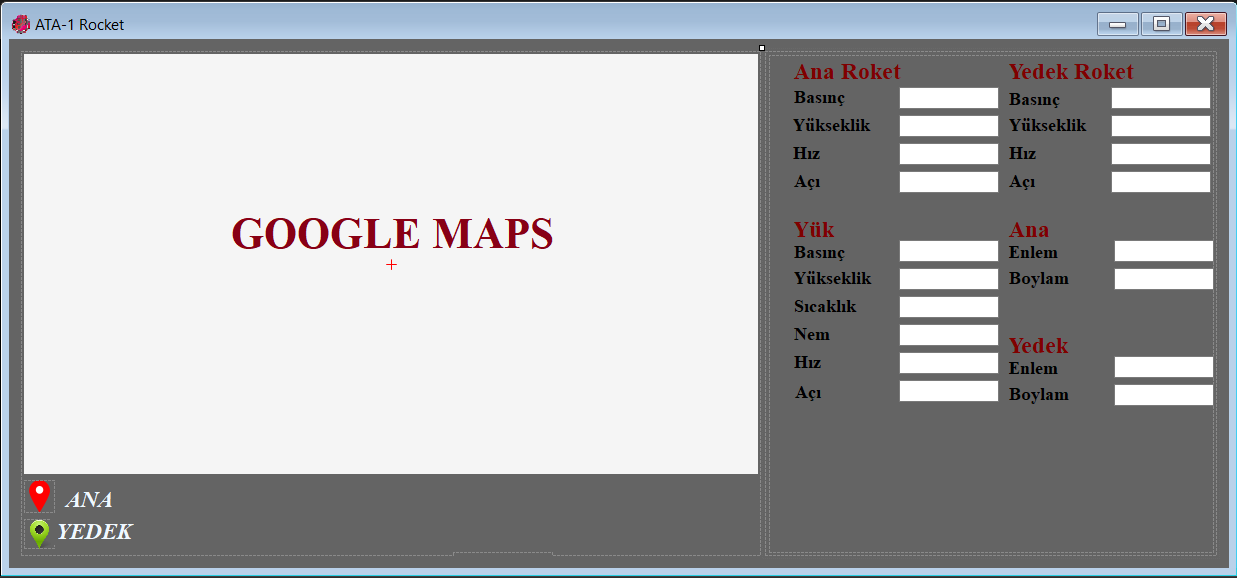Click the Yedek Roket Açı input field
The height and width of the screenshot is (578, 1237).
point(1161,182)
